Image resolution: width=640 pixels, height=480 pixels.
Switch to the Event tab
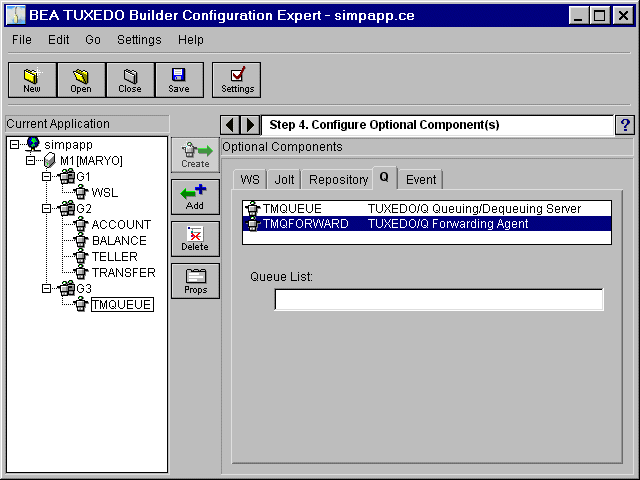pyautogui.click(x=421, y=180)
